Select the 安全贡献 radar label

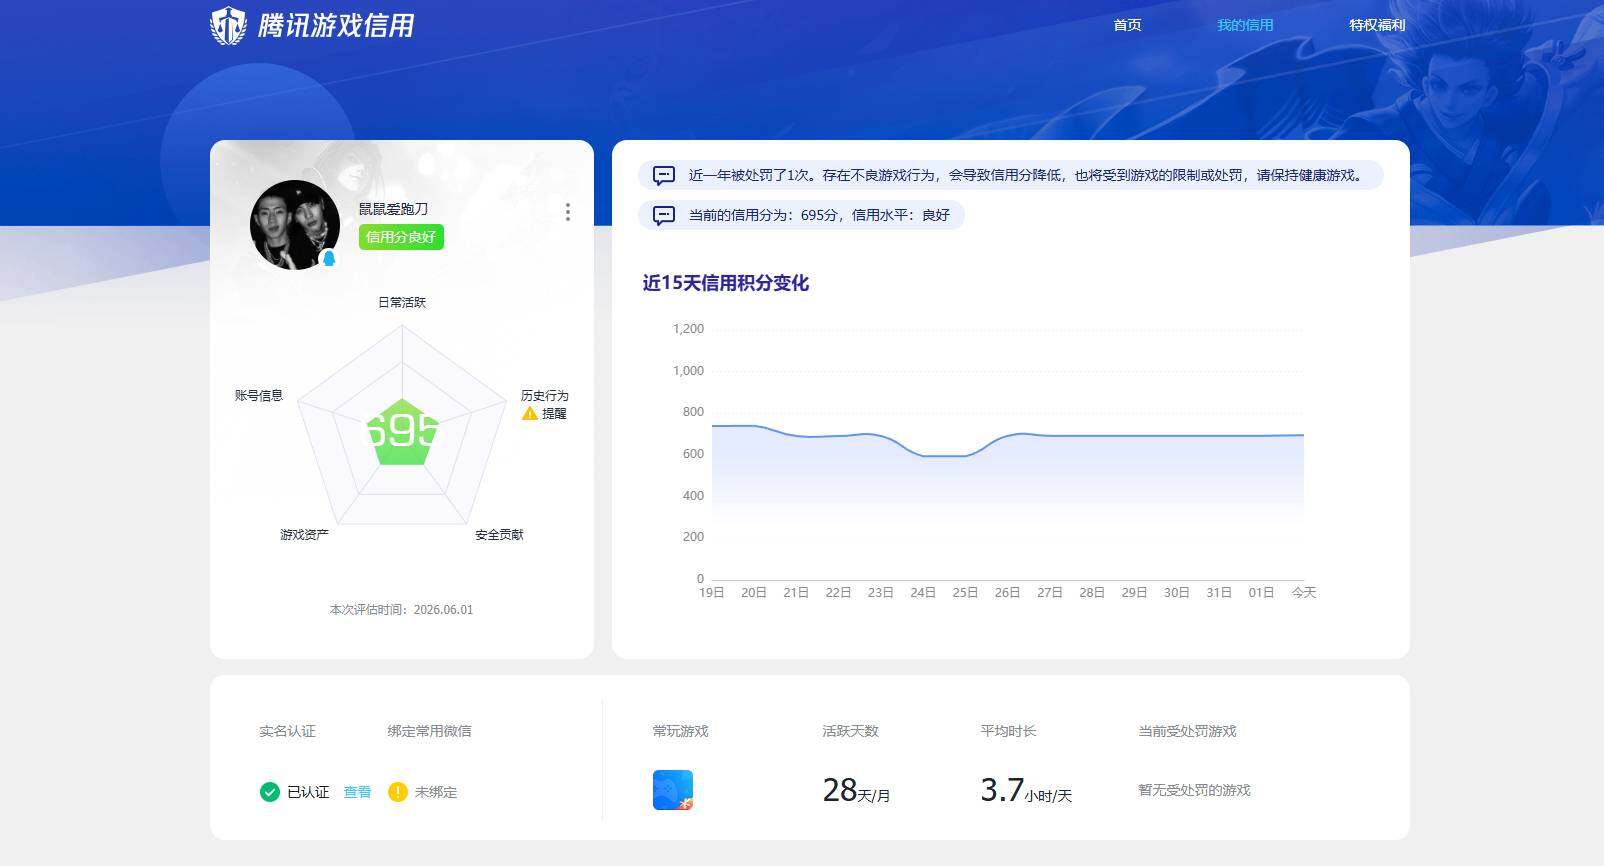499,535
